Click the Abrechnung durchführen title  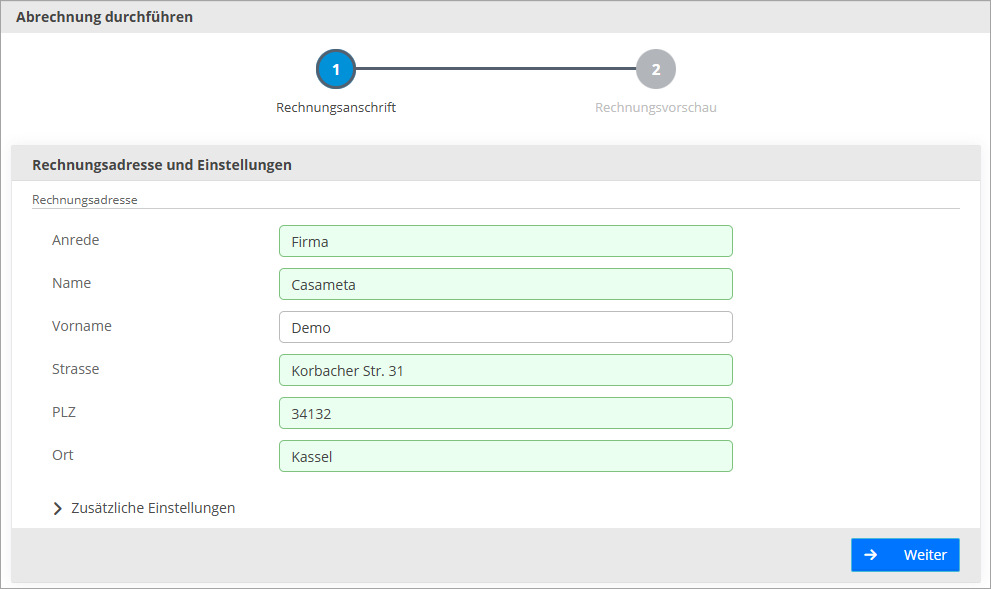(104, 17)
